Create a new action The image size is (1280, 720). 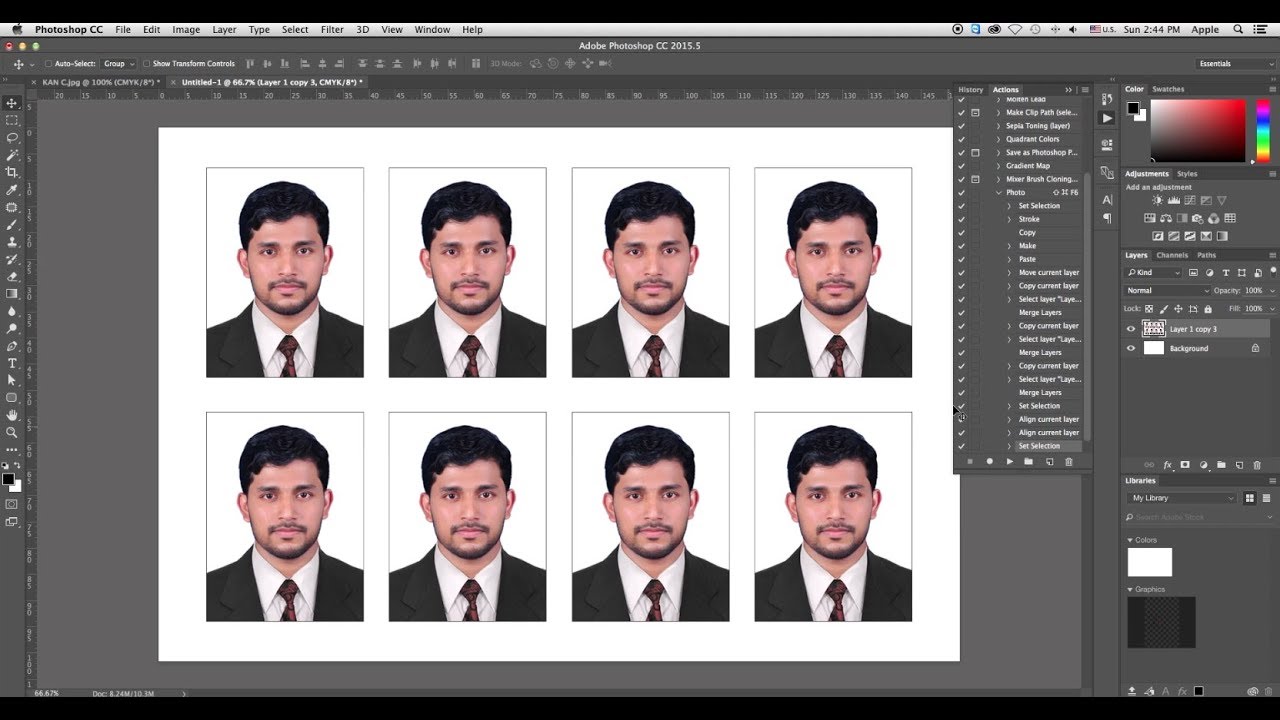point(1049,461)
